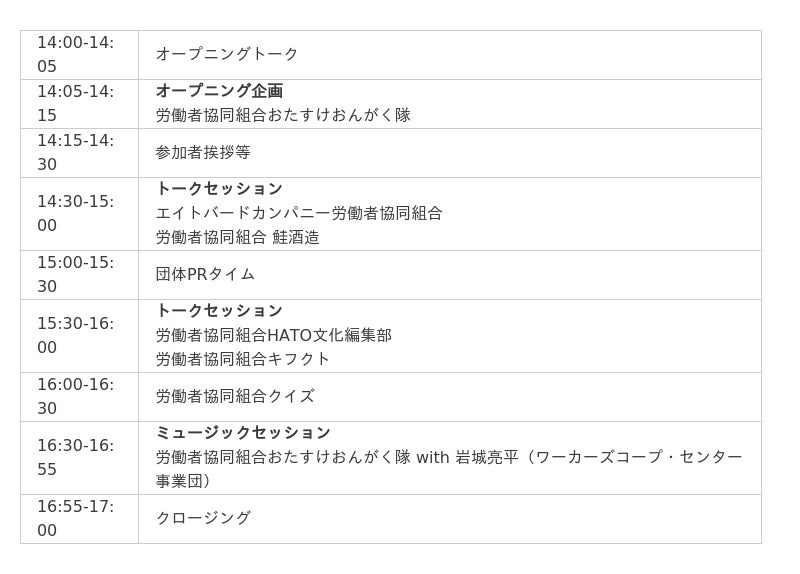Select the 参加者挨拶等 entry
The width and height of the screenshot is (800, 574).
tap(203, 152)
